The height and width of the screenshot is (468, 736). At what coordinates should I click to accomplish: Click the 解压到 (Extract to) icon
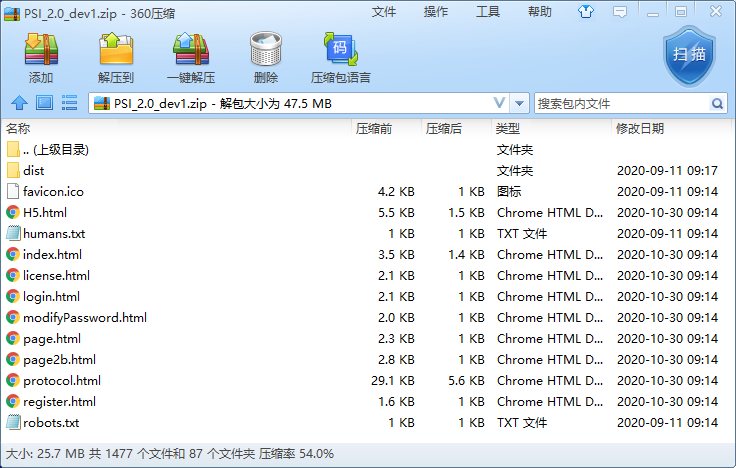pos(116,57)
